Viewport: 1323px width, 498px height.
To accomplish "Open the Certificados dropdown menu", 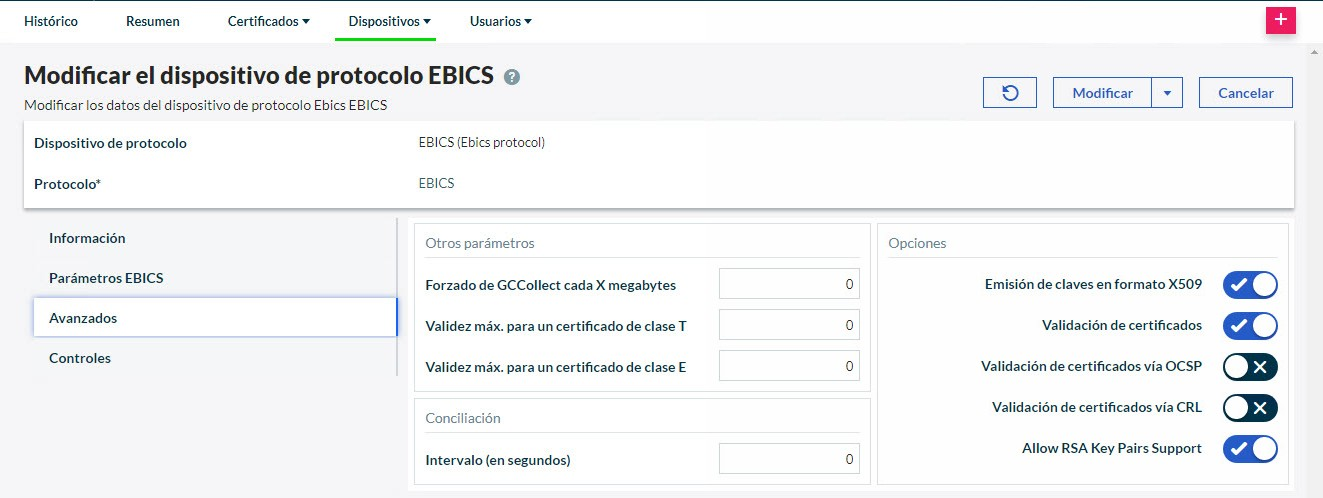I will 268,21.
